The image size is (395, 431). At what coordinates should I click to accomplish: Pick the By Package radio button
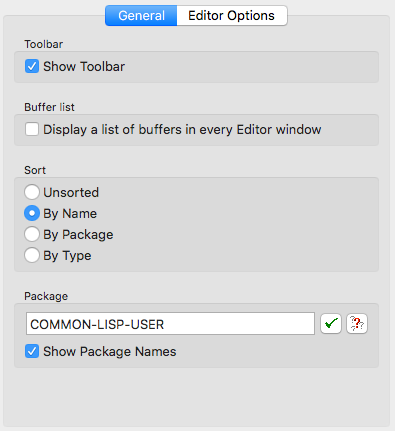(x=32, y=234)
